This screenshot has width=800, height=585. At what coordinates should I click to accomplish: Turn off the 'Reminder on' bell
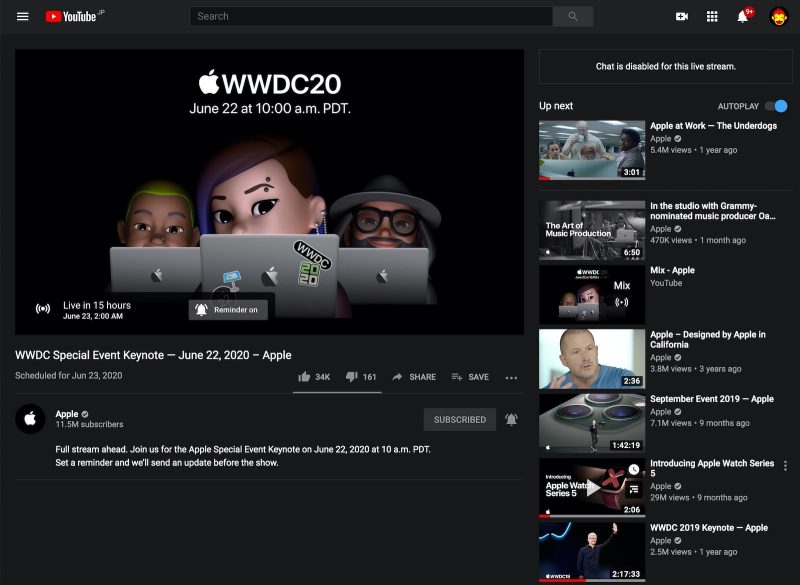pyautogui.click(x=229, y=309)
